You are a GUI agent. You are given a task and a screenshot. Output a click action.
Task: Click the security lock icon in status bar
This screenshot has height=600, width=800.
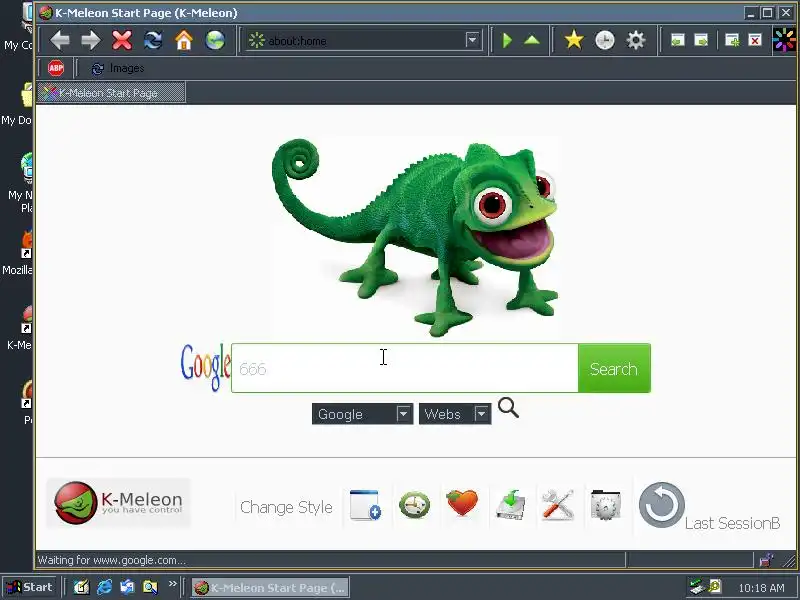(x=766, y=560)
